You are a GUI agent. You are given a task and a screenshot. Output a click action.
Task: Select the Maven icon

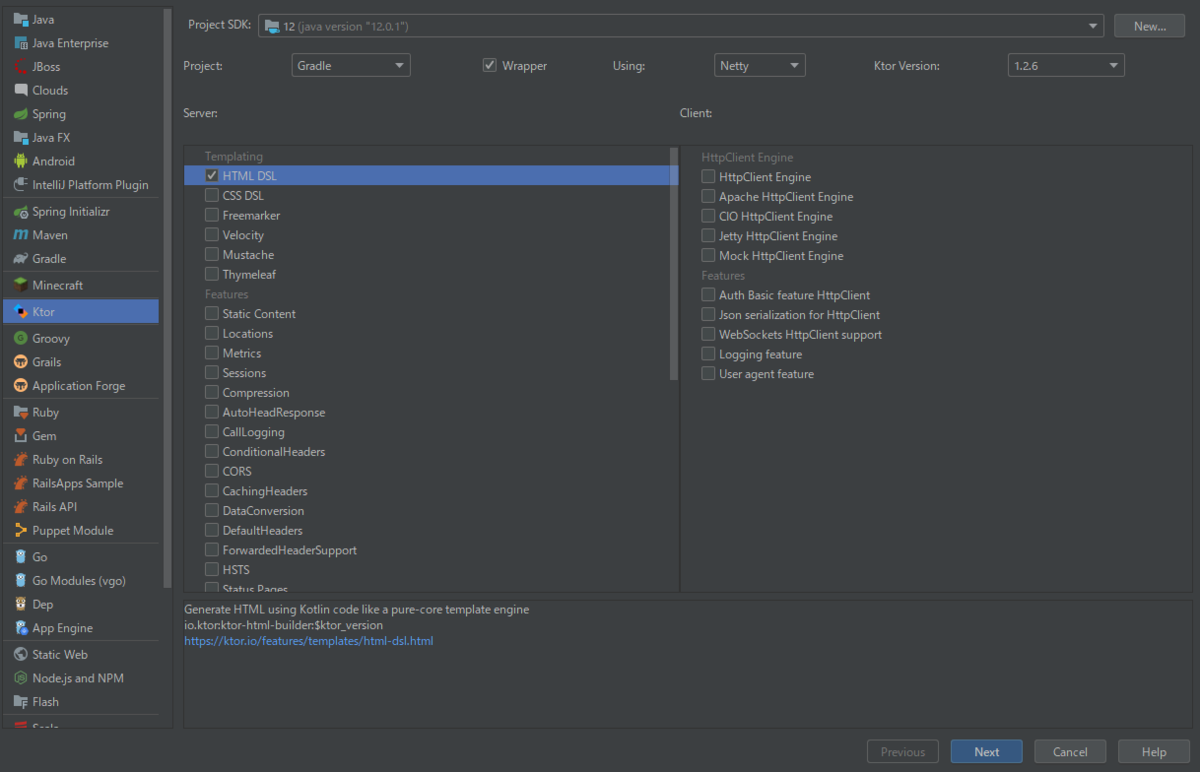pos(21,235)
